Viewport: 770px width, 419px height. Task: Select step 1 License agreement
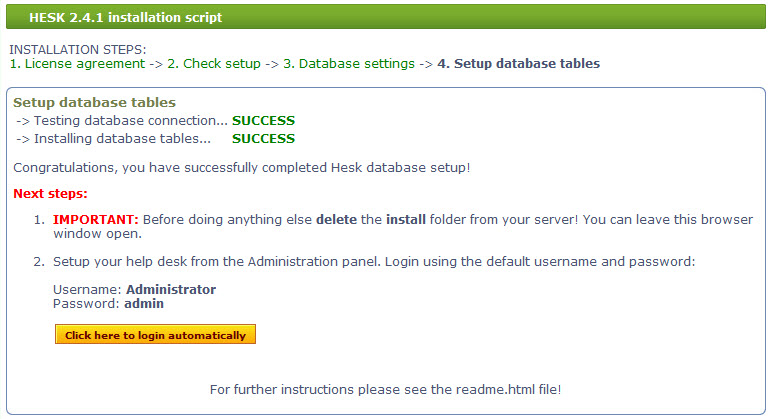(78, 64)
